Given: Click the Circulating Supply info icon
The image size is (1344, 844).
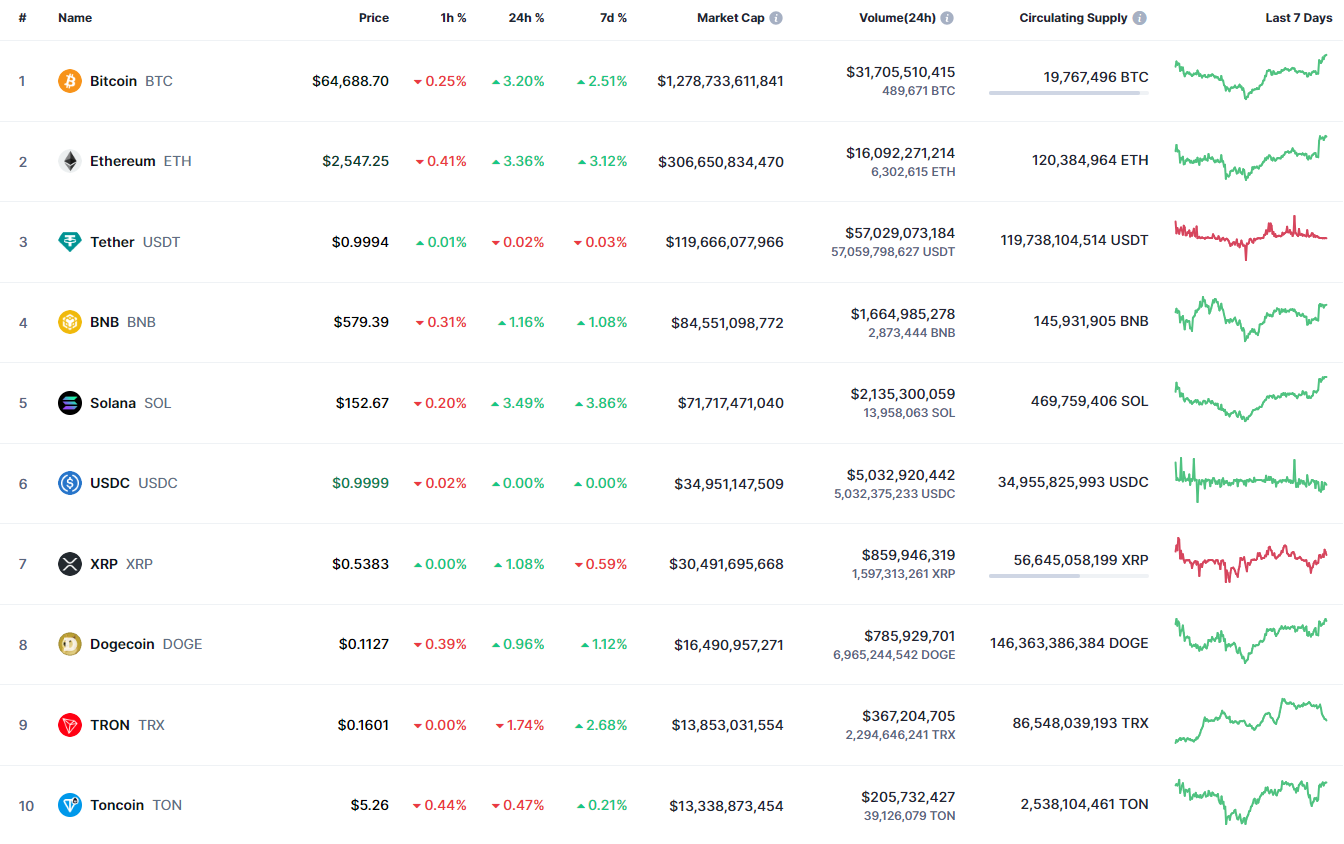Looking at the screenshot, I should coord(1140,18).
